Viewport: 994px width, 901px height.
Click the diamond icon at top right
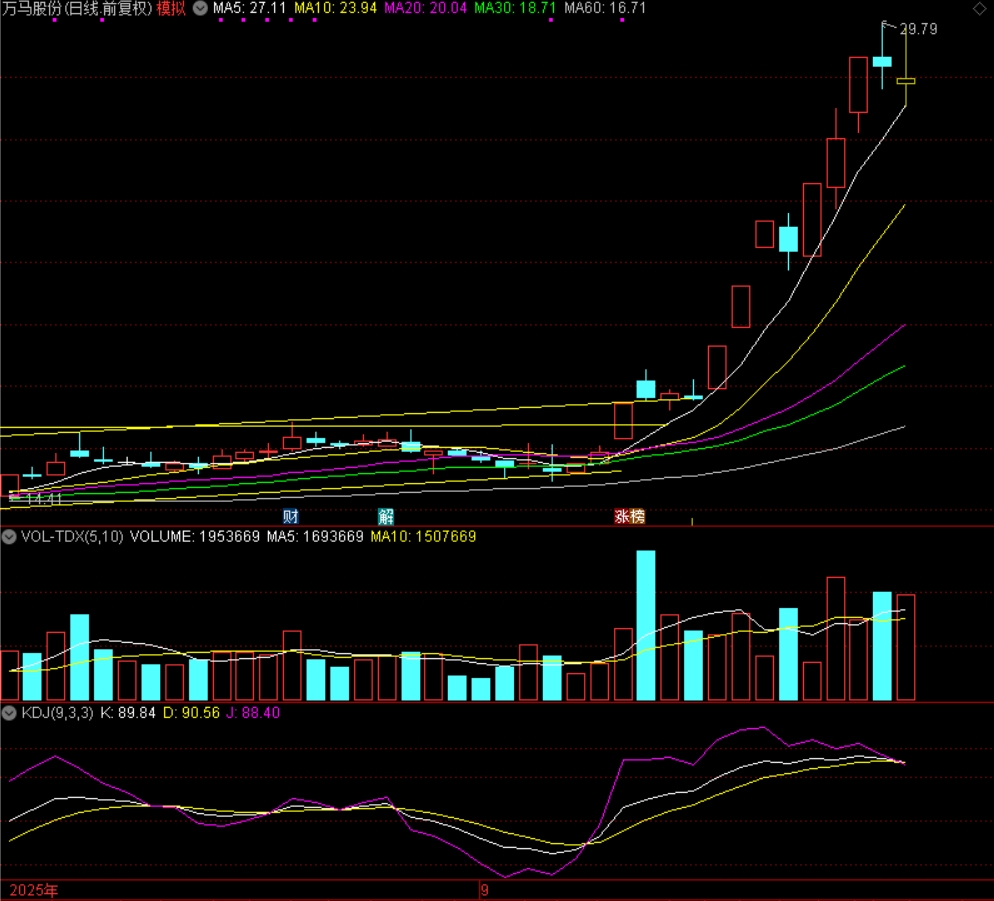pyautogui.click(x=979, y=8)
